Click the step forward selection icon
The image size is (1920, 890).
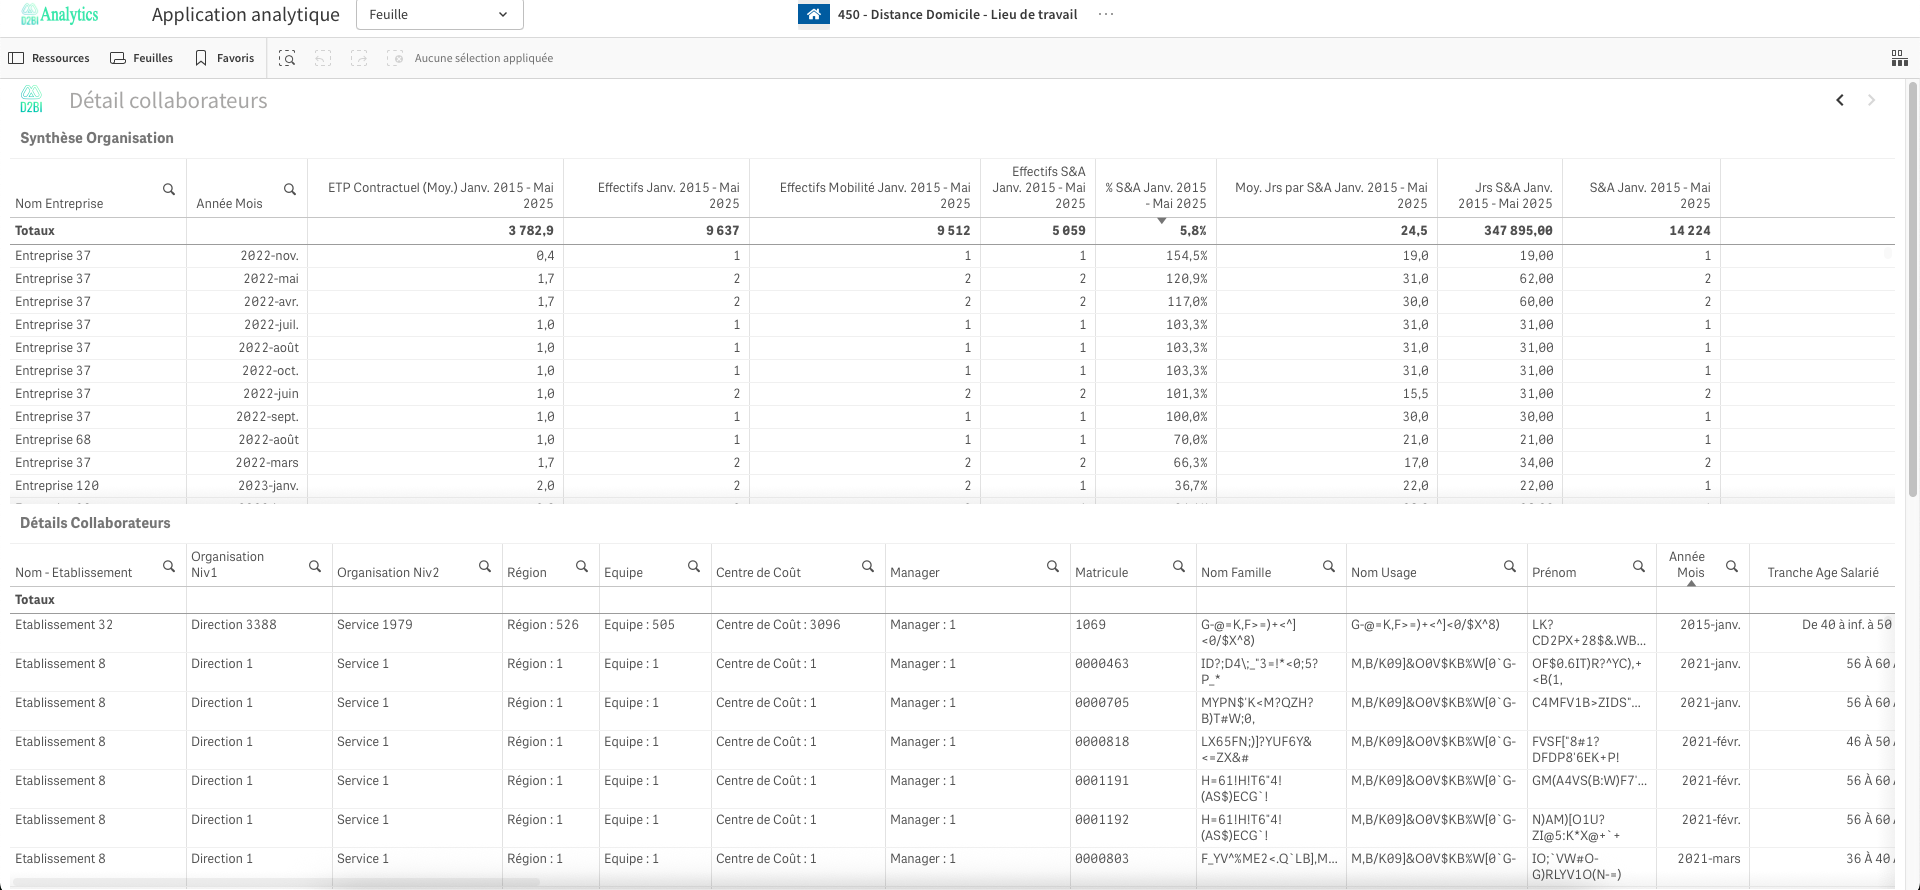tap(359, 58)
